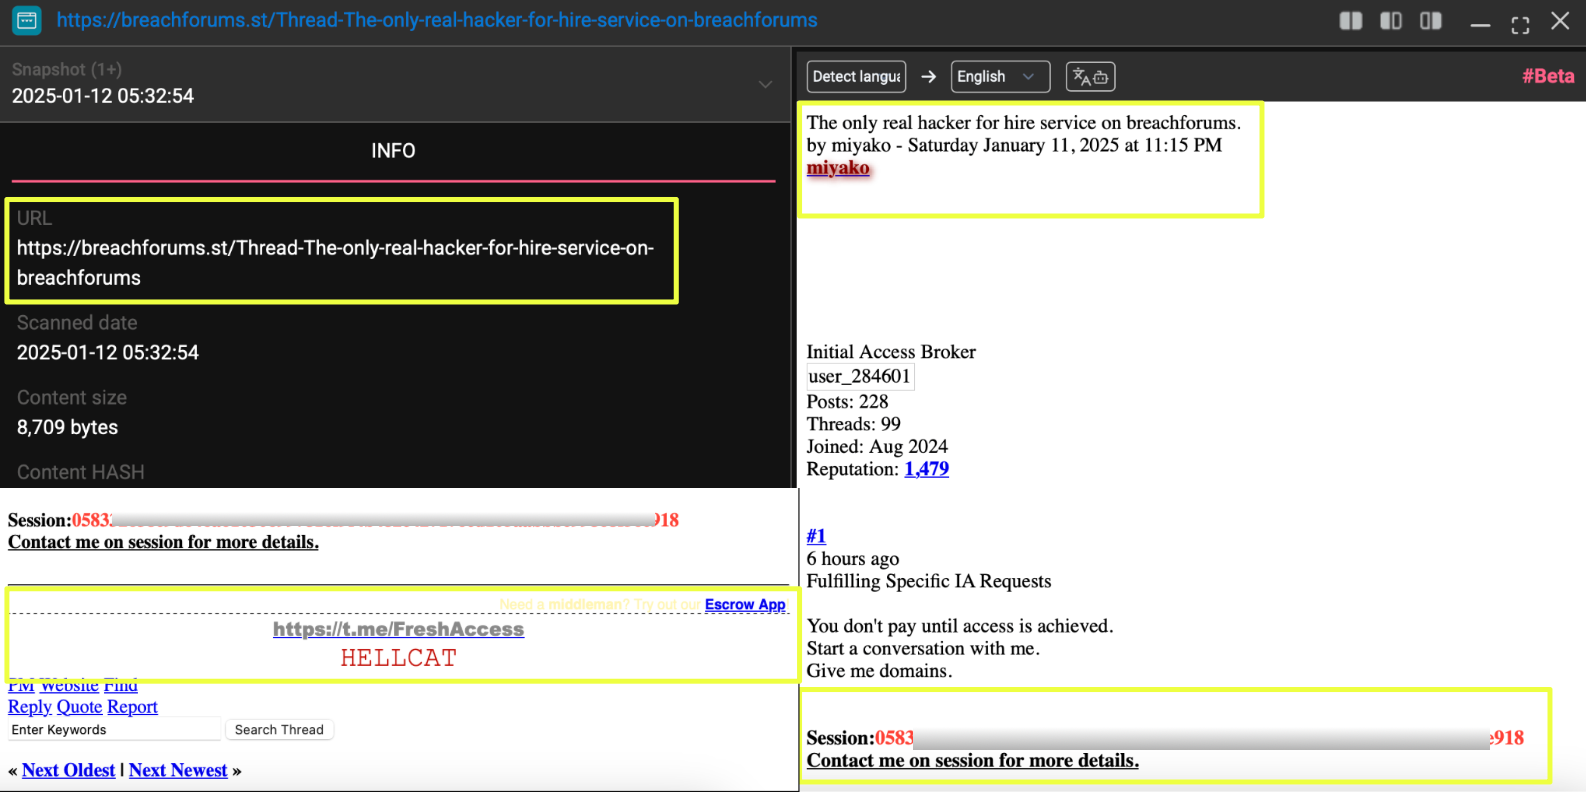Click the thread URL in the title bar
Screen dimensions: 1586x792
(437, 20)
